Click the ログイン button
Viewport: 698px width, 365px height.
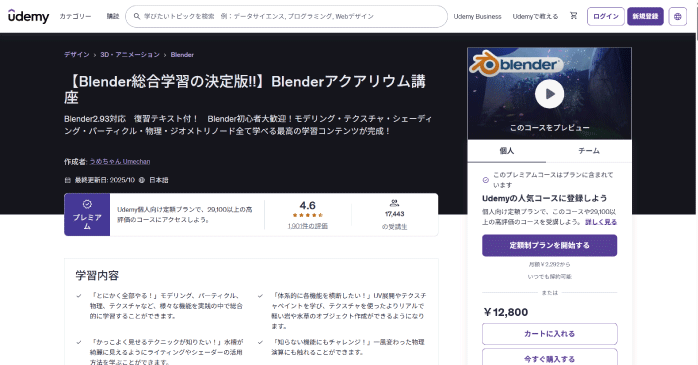[x=606, y=16]
